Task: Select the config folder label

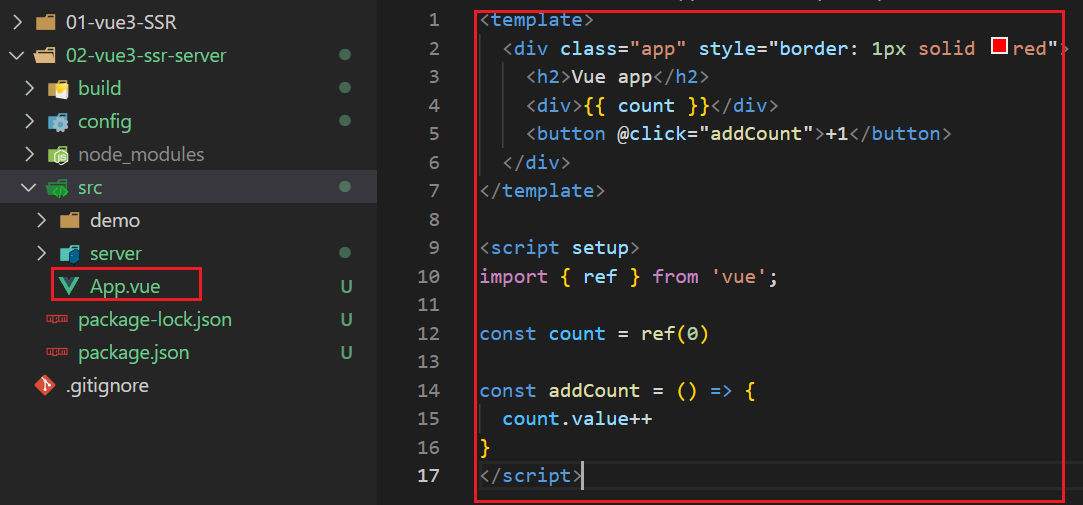Action: pos(104,122)
